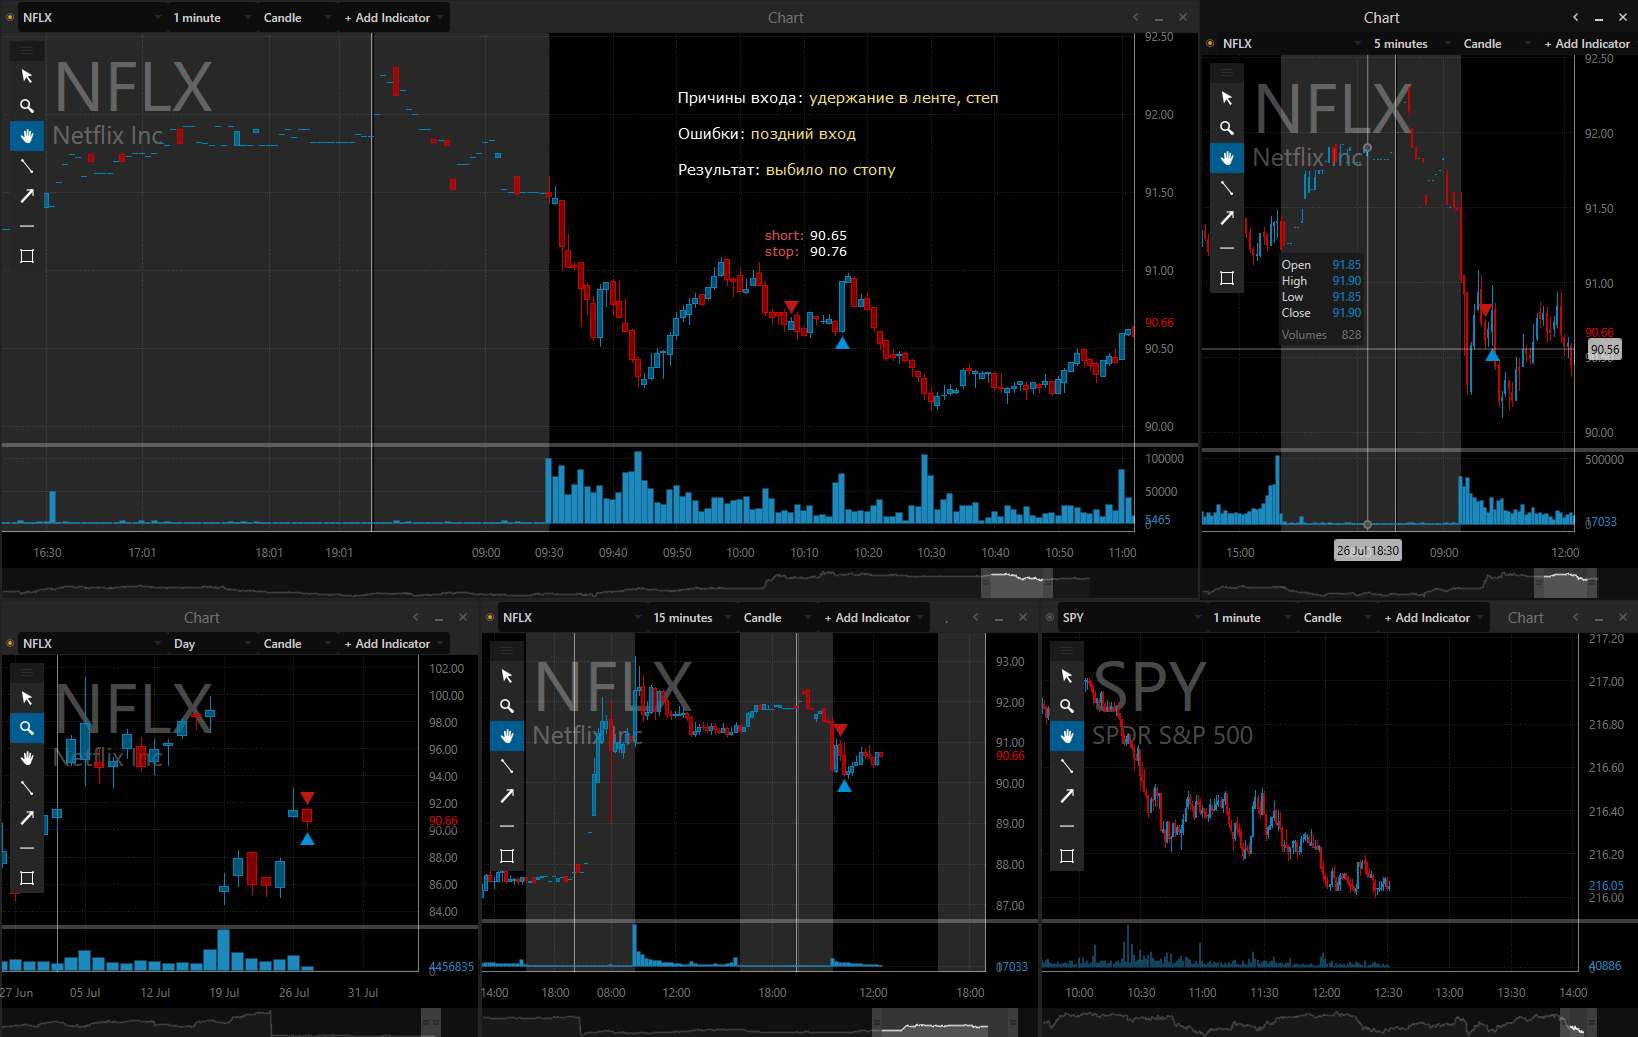Screen dimensions: 1638x1037
Task: Click the red short marker on 1 minute chart
Action: (x=791, y=307)
